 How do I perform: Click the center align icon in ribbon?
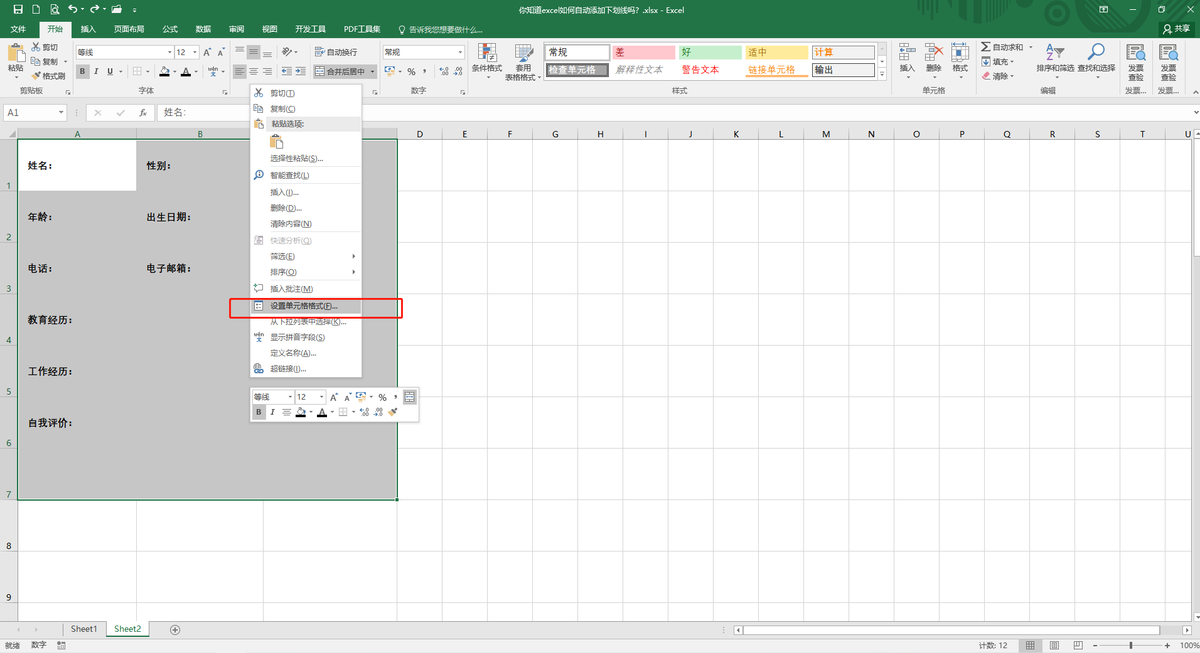(253, 71)
